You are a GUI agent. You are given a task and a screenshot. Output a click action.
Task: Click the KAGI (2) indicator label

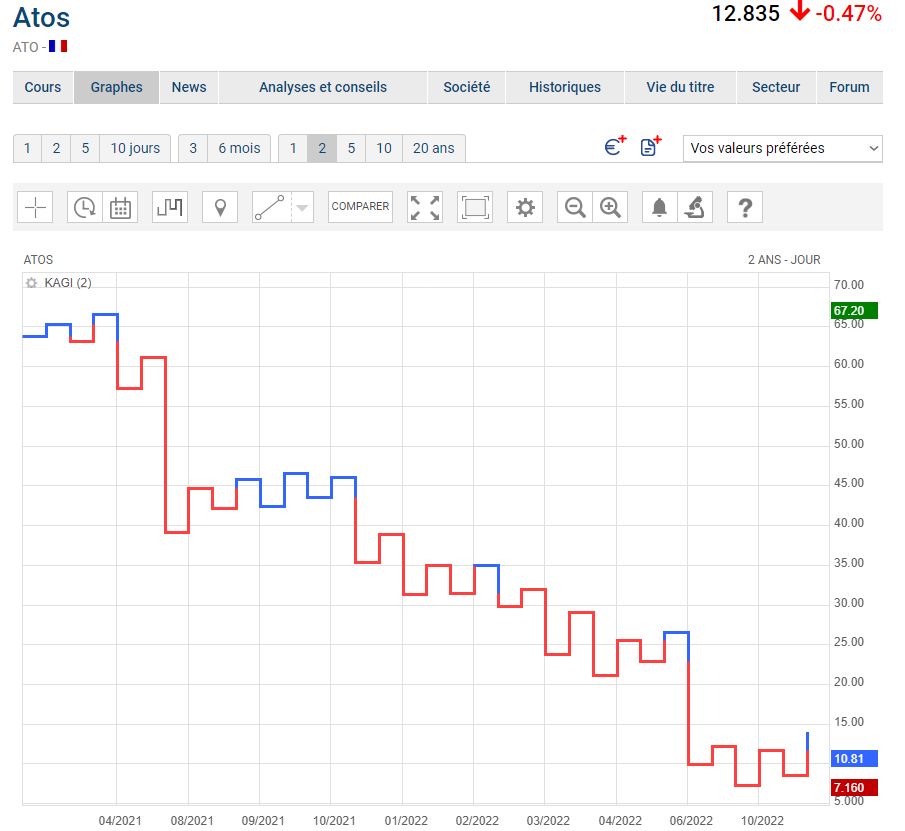pos(68,283)
